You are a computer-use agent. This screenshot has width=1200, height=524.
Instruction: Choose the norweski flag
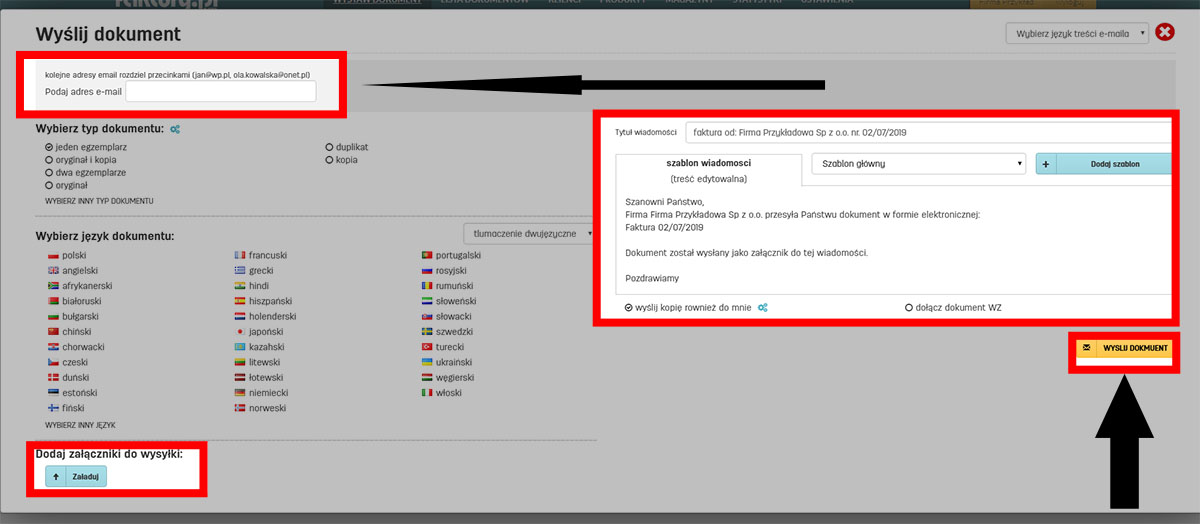click(x=239, y=408)
